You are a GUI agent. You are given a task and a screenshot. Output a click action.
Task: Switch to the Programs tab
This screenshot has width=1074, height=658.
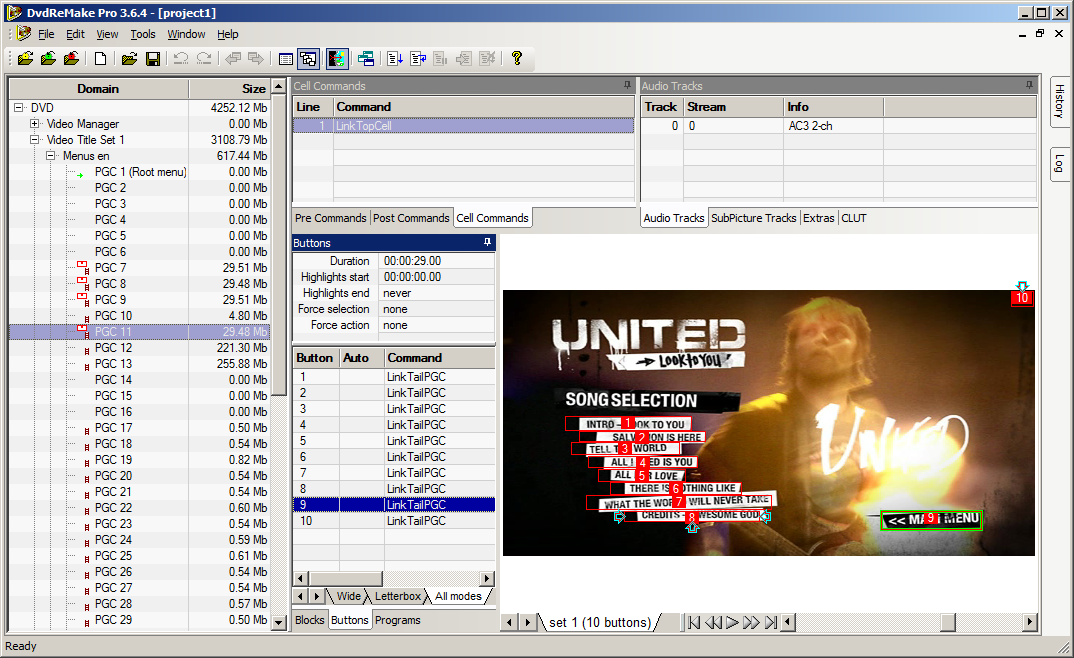398,620
